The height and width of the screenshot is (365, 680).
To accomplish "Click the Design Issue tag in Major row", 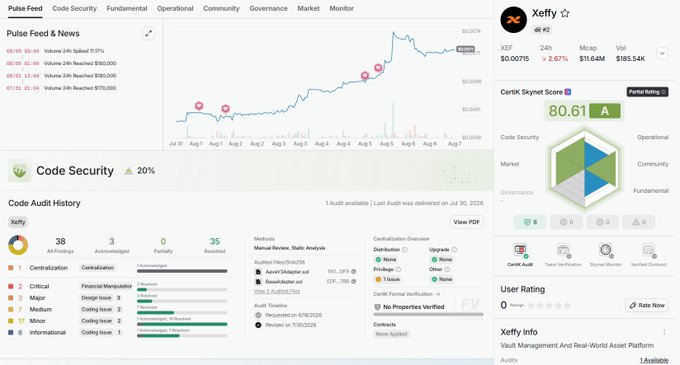I will (96, 298).
